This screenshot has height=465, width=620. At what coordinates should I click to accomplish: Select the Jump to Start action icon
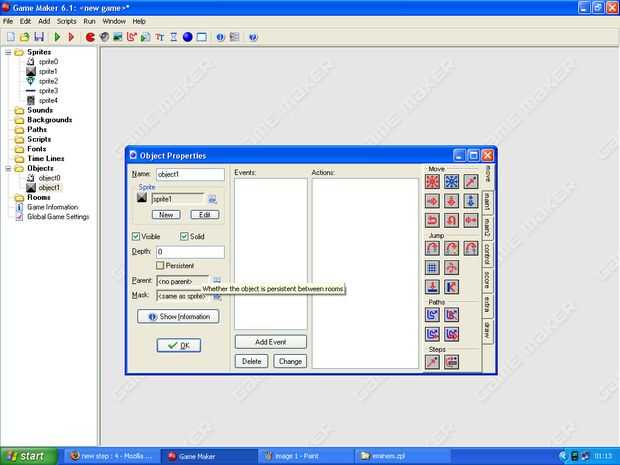coord(451,248)
